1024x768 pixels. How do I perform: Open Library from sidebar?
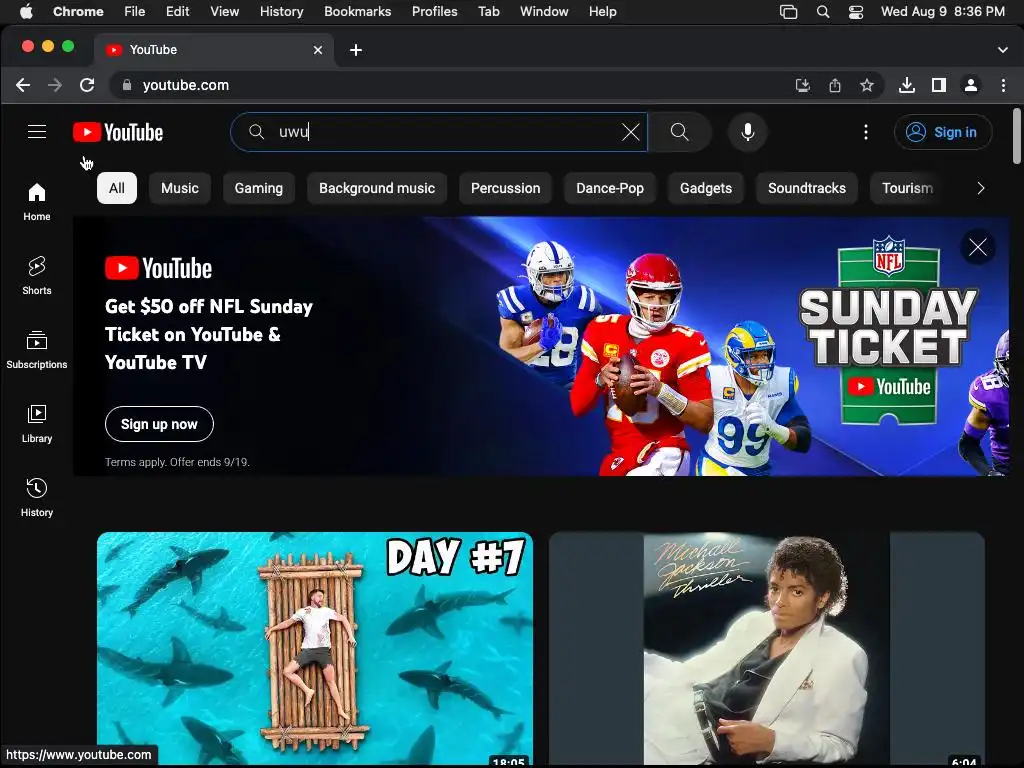(37, 424)
